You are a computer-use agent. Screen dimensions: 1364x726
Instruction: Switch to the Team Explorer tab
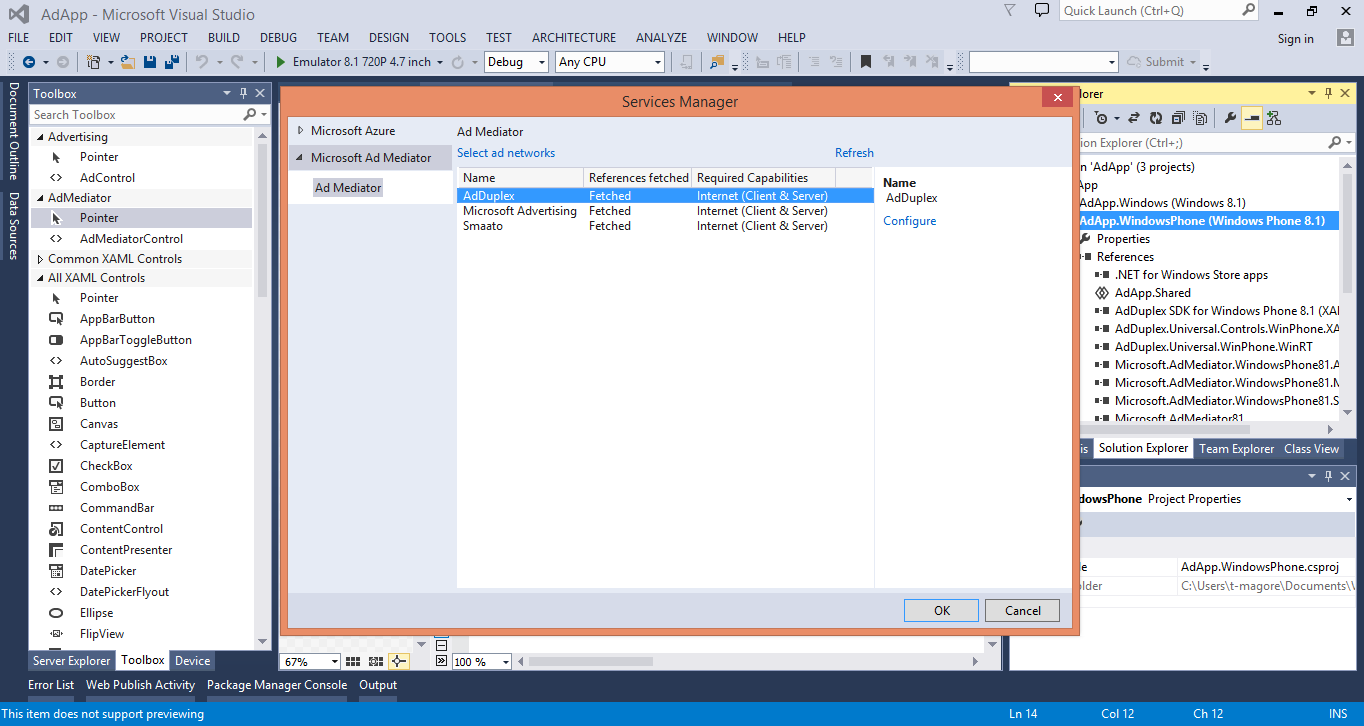tap(1237, 449)
